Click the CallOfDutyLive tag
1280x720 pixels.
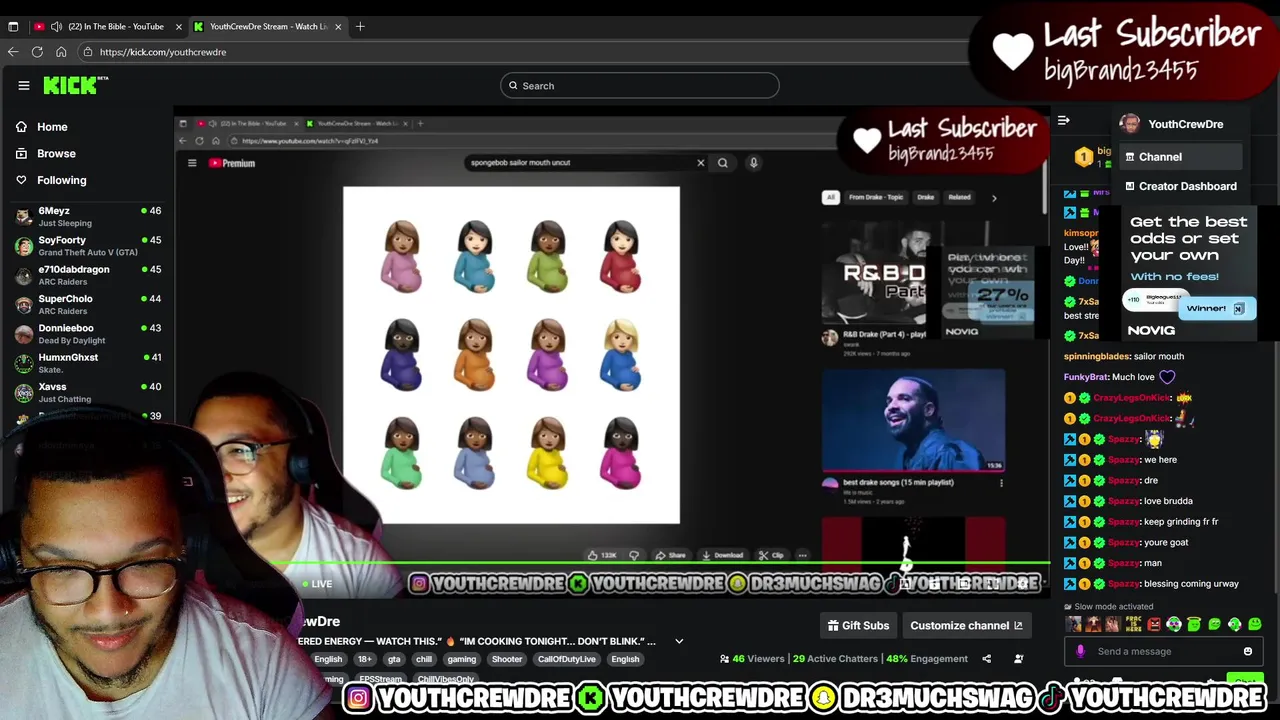[x=566, y=660]
